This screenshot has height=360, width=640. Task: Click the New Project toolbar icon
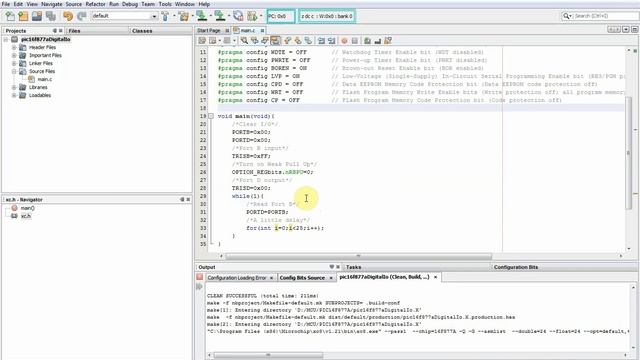(23, 16)
